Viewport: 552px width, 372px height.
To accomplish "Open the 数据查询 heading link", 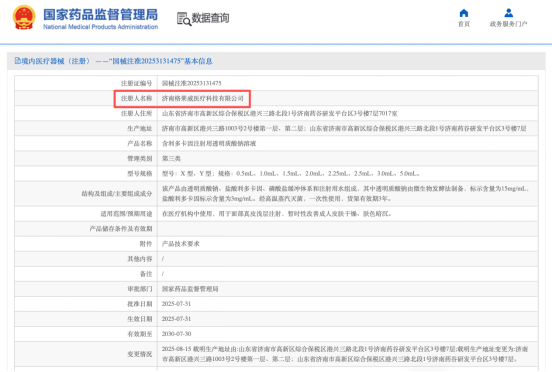I will [210, 18].
